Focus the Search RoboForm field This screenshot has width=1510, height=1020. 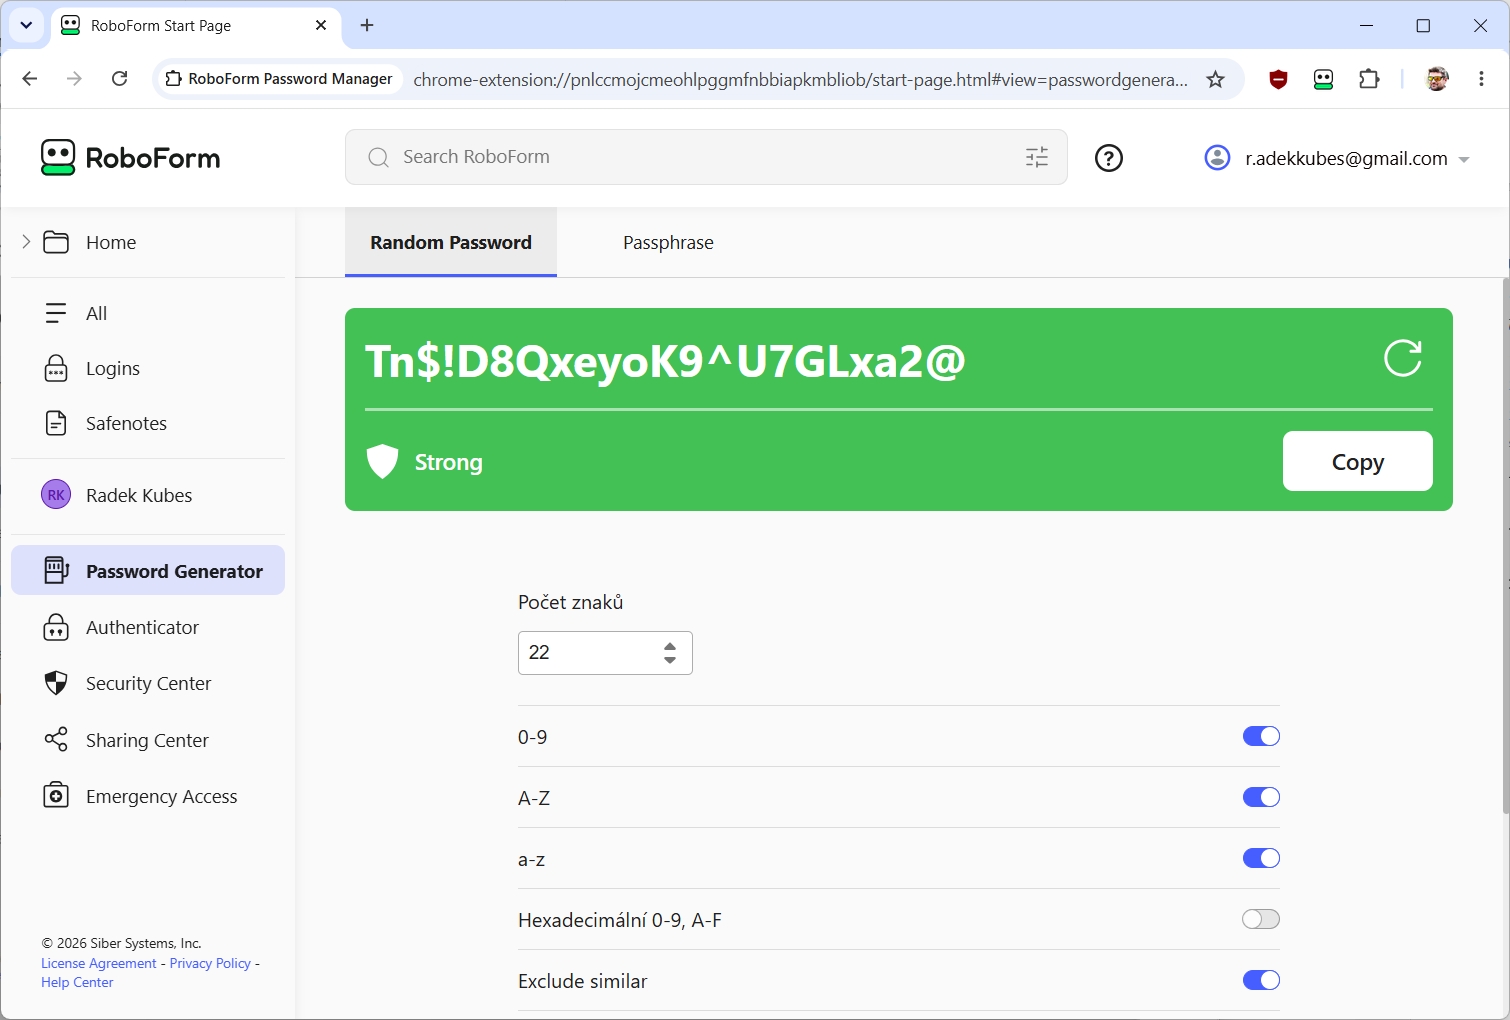click(x=706, y=157)
